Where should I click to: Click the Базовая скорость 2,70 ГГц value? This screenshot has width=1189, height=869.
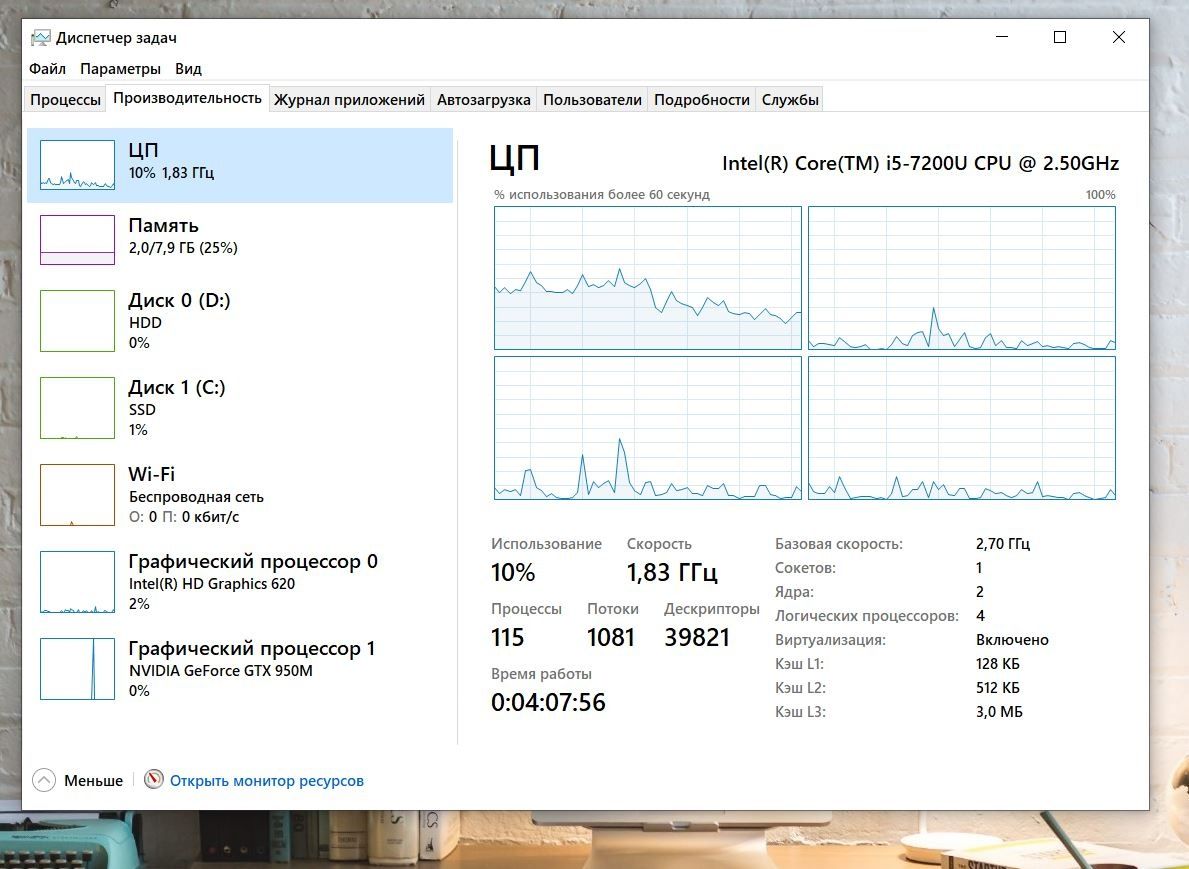pyautogui.click(x=1002, y=544)
